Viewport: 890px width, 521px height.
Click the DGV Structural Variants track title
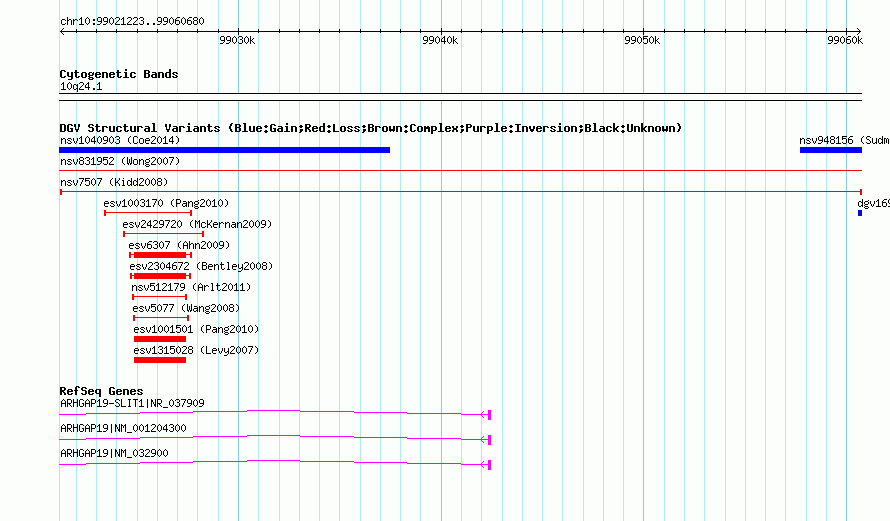pyautogui.click(x=371, y=128)
